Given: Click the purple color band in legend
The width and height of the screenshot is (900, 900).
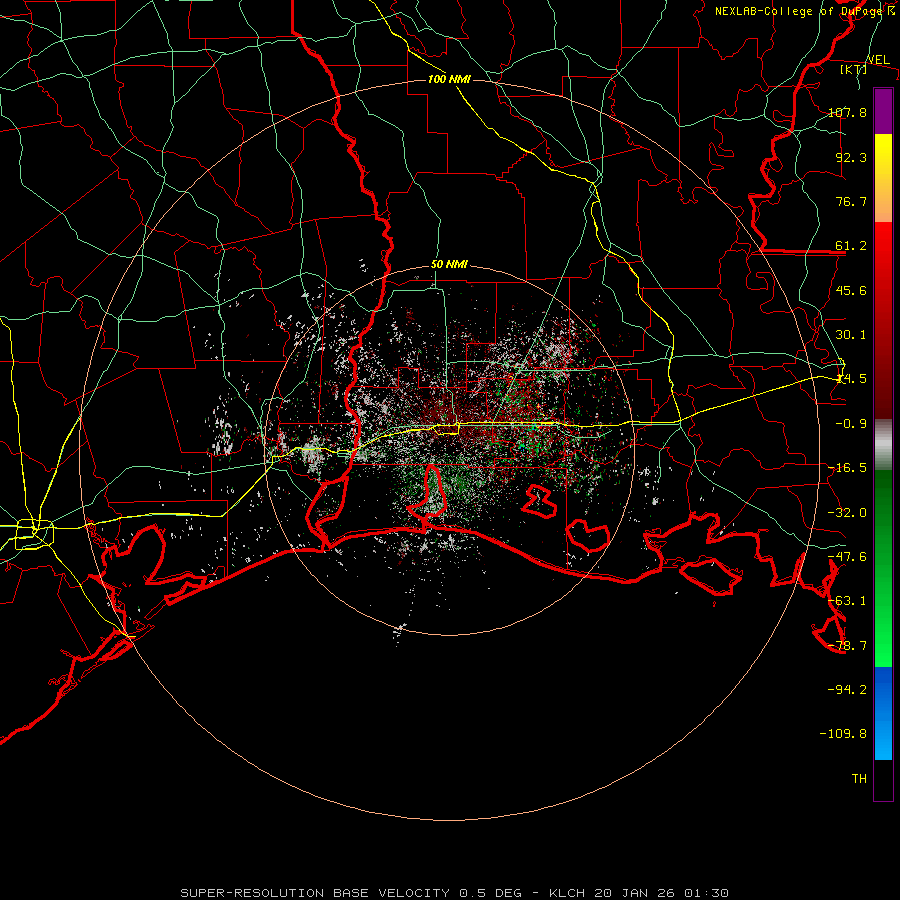Looking at the screenshot, I should [x=883, y=111].
